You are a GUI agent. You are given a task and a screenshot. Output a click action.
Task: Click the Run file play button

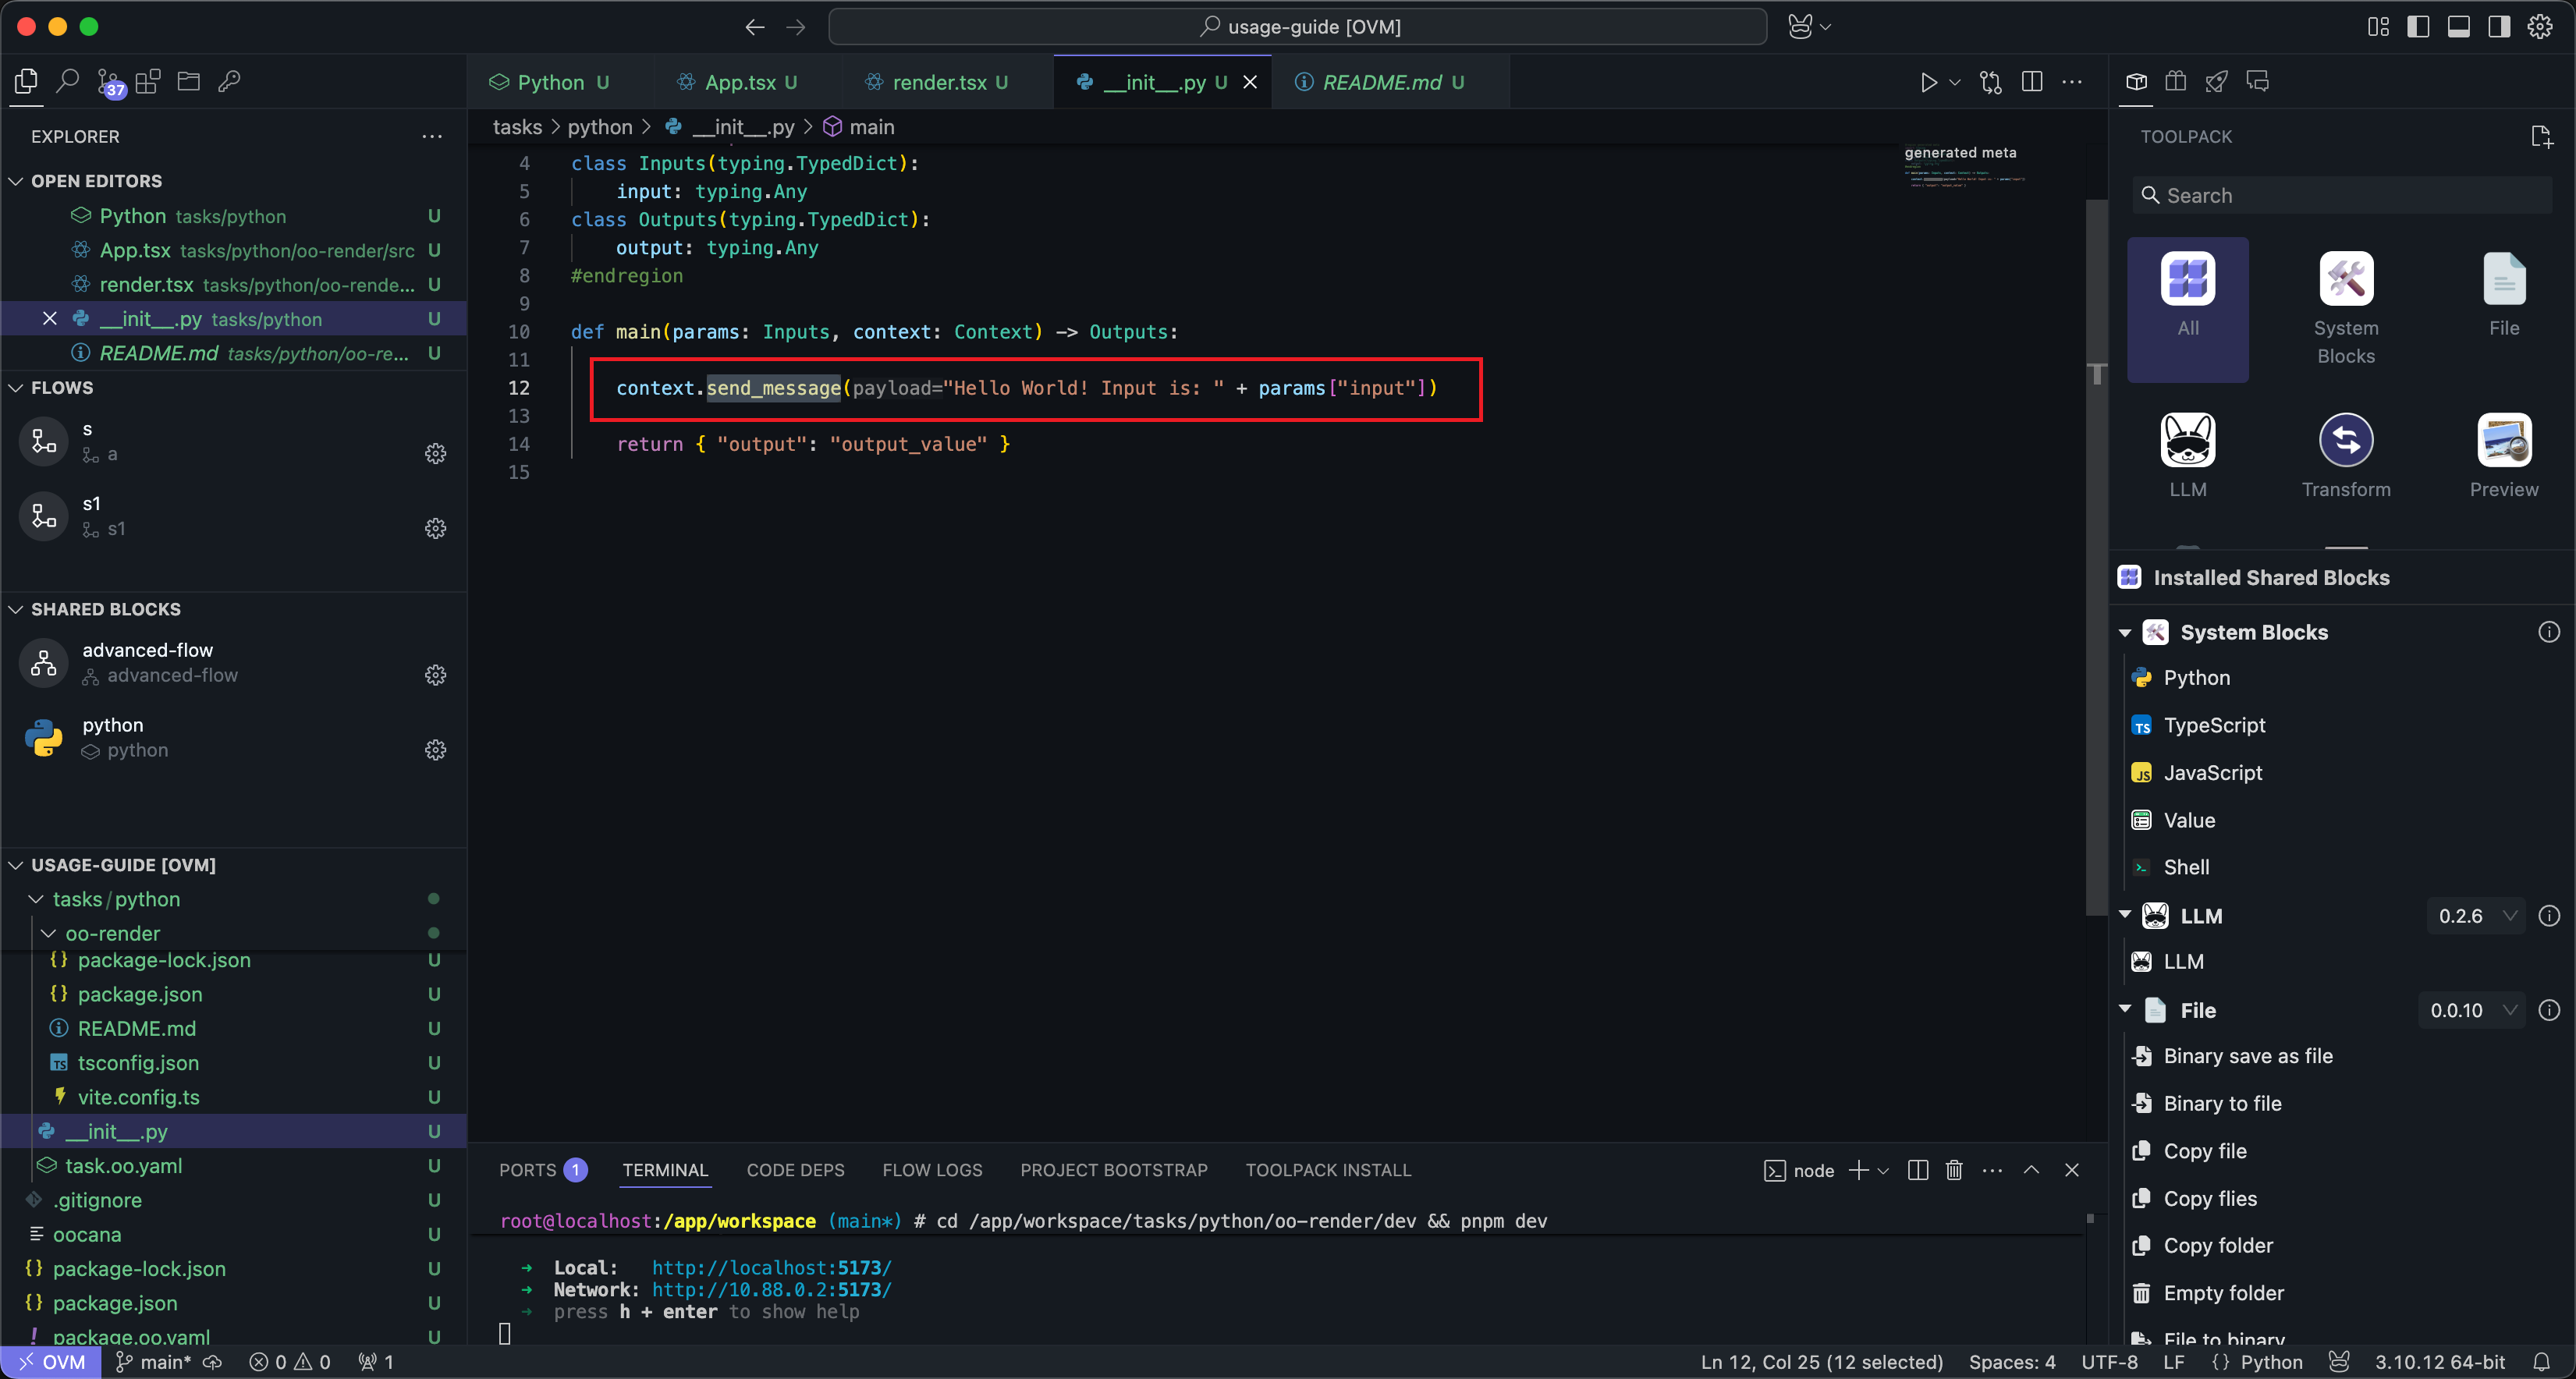coord(1928,82)
